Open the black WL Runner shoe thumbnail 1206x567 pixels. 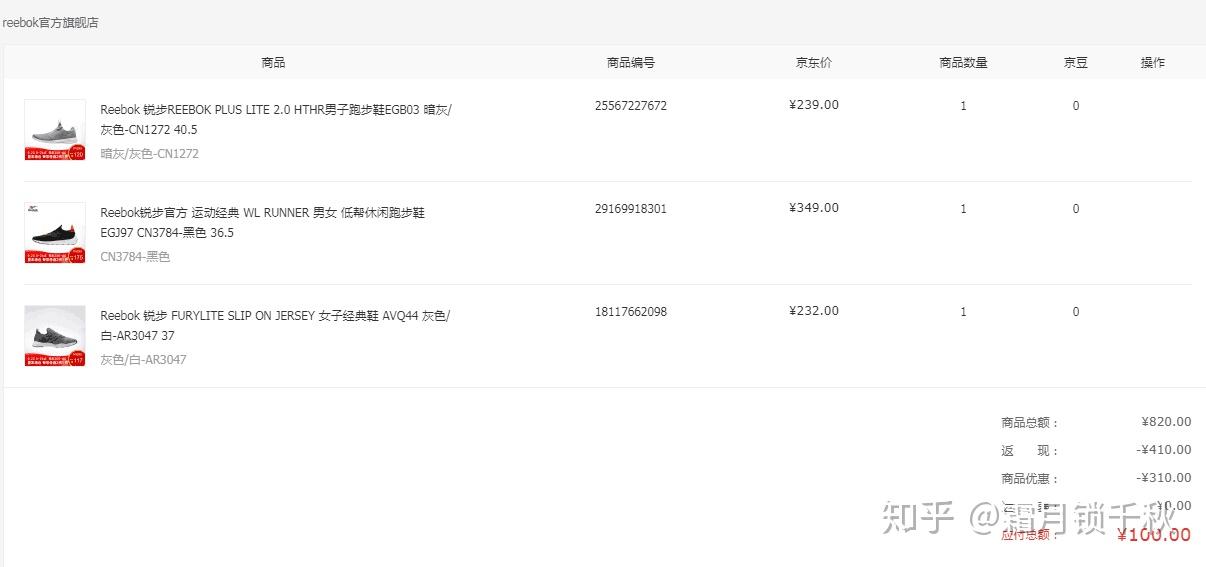[x=54, y=232]
